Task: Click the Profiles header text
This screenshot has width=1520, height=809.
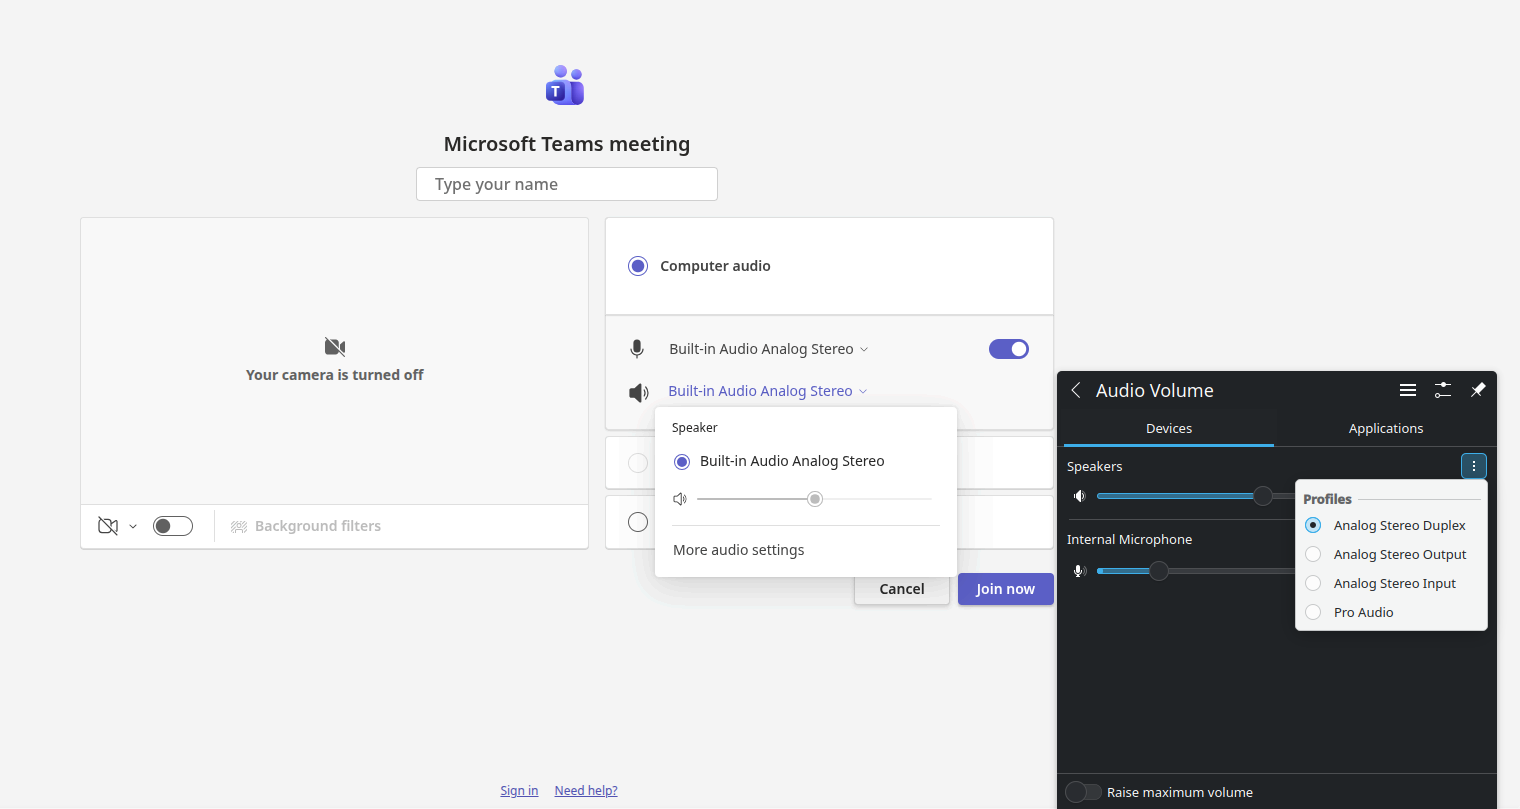Action: (1327, 499)
